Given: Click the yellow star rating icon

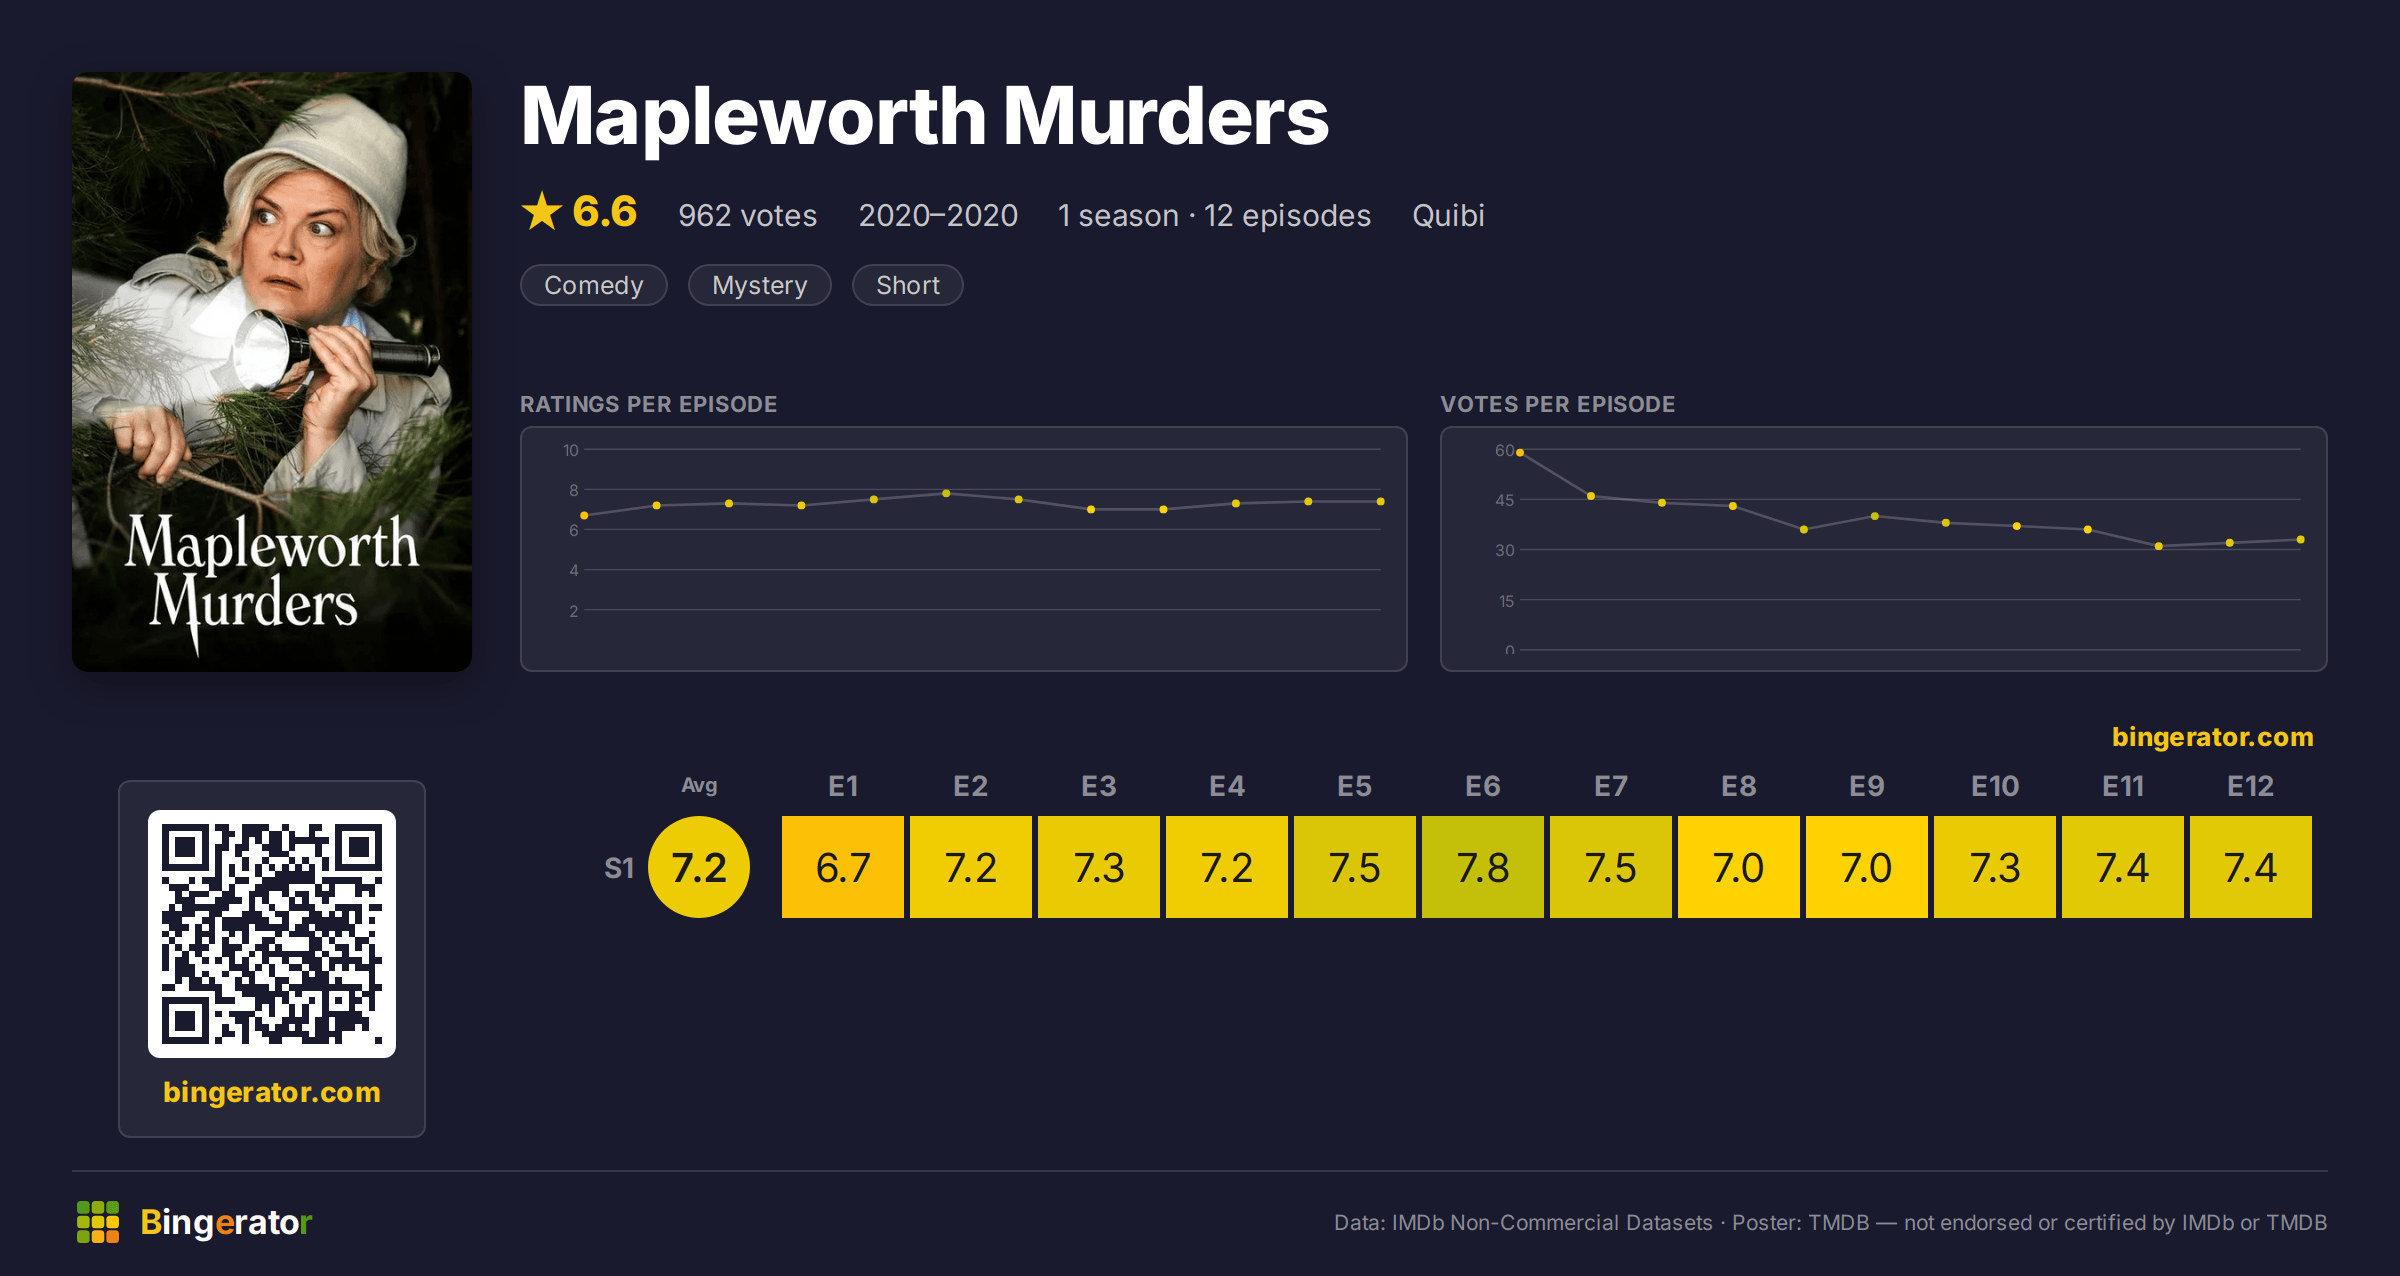Looking at the screenshot, I should (542, 212).
